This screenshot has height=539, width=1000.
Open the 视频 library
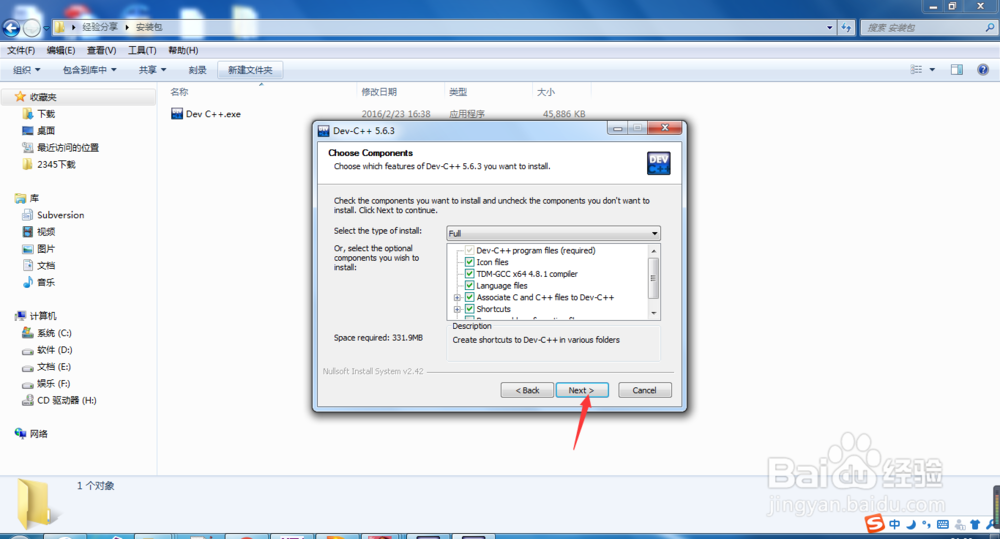46,232
